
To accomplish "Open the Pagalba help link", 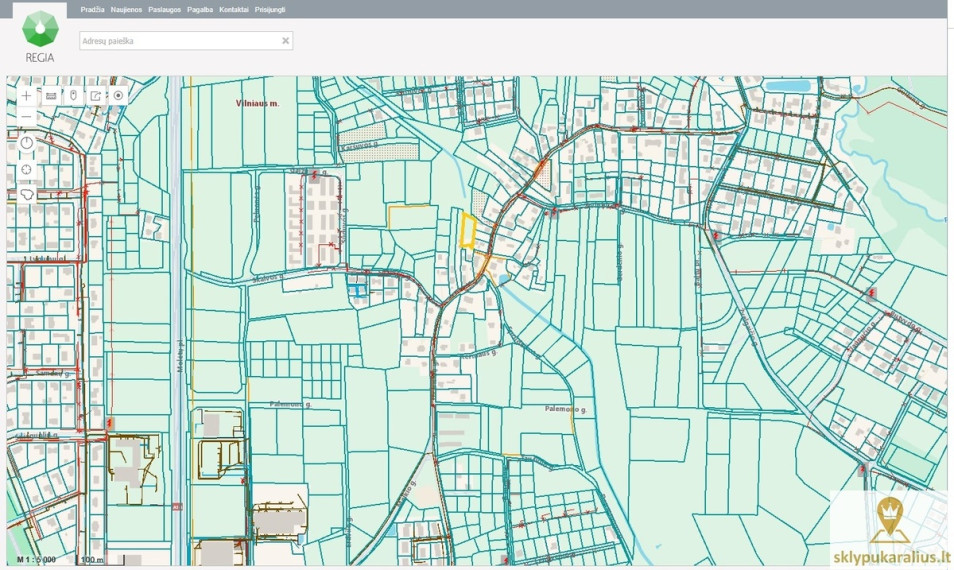I will [x=200, y=10].
